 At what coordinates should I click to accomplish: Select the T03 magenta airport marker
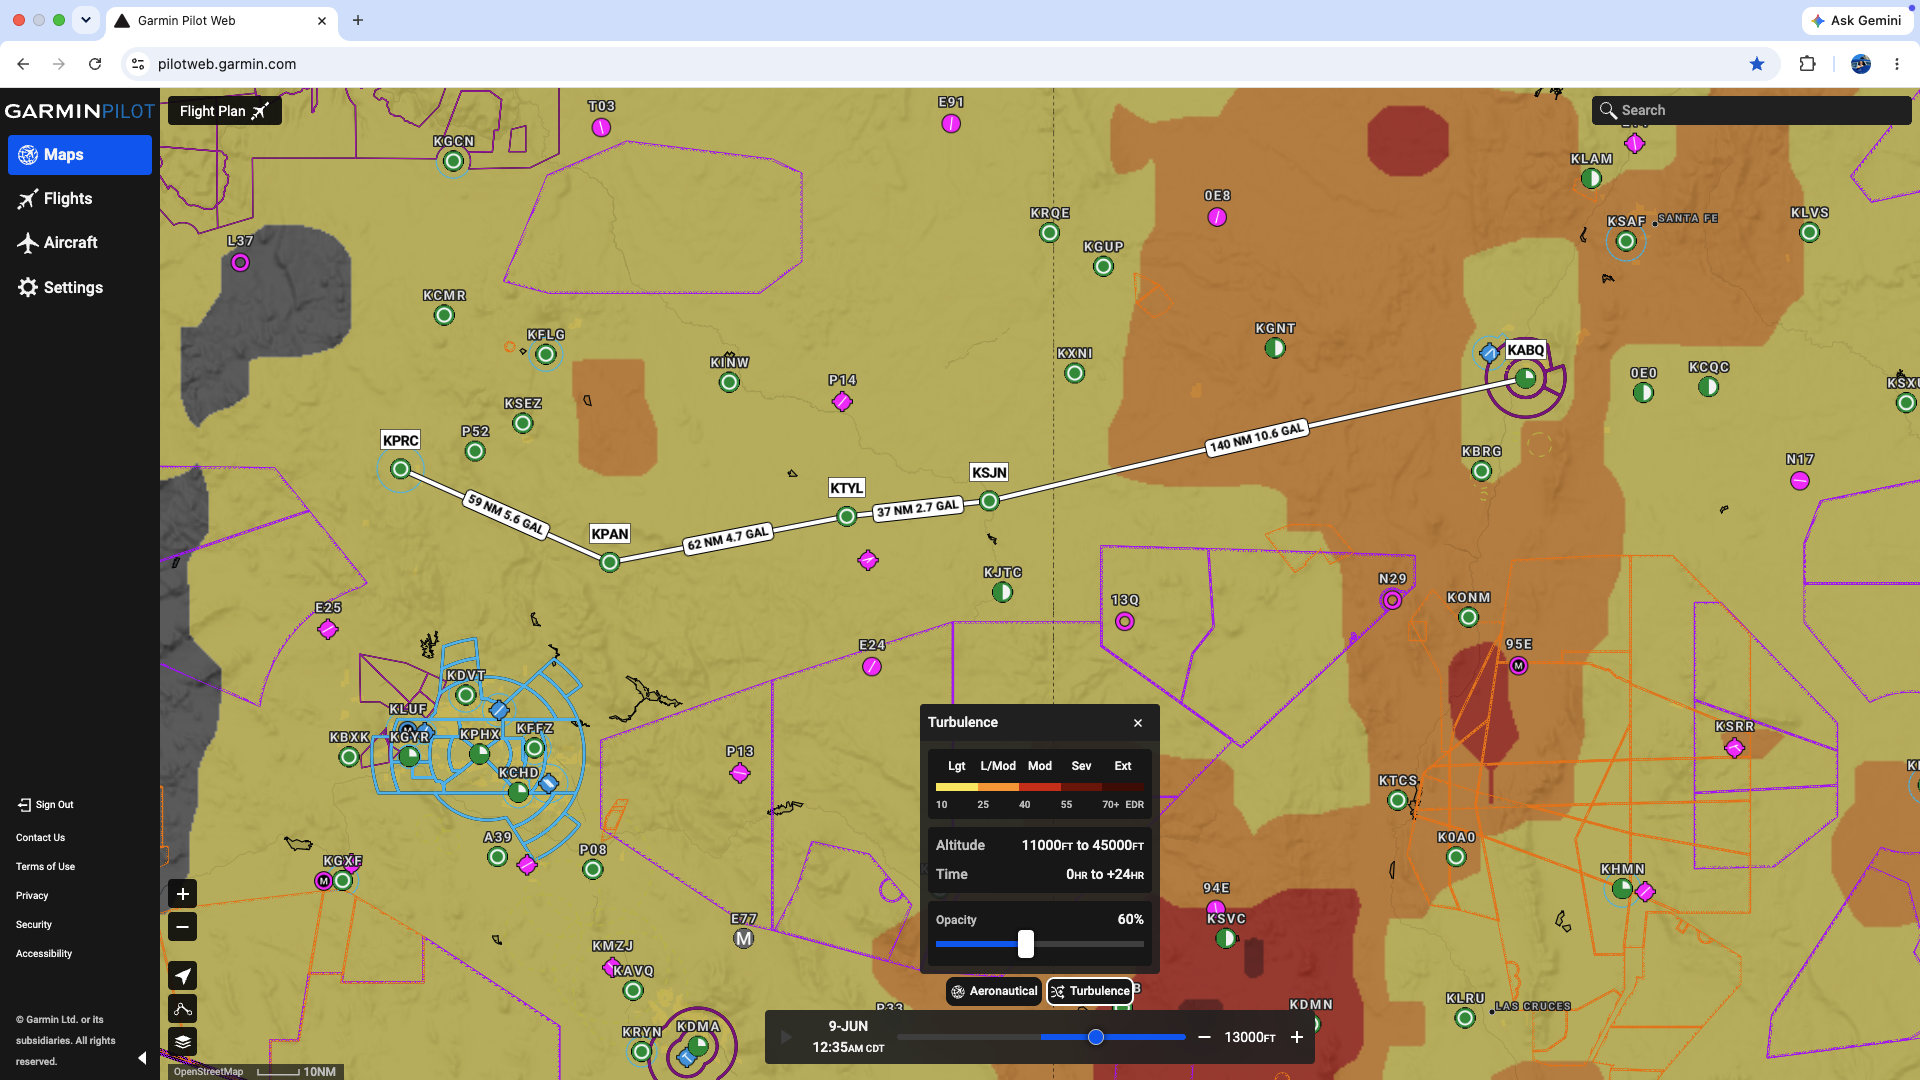pos(601,127)
